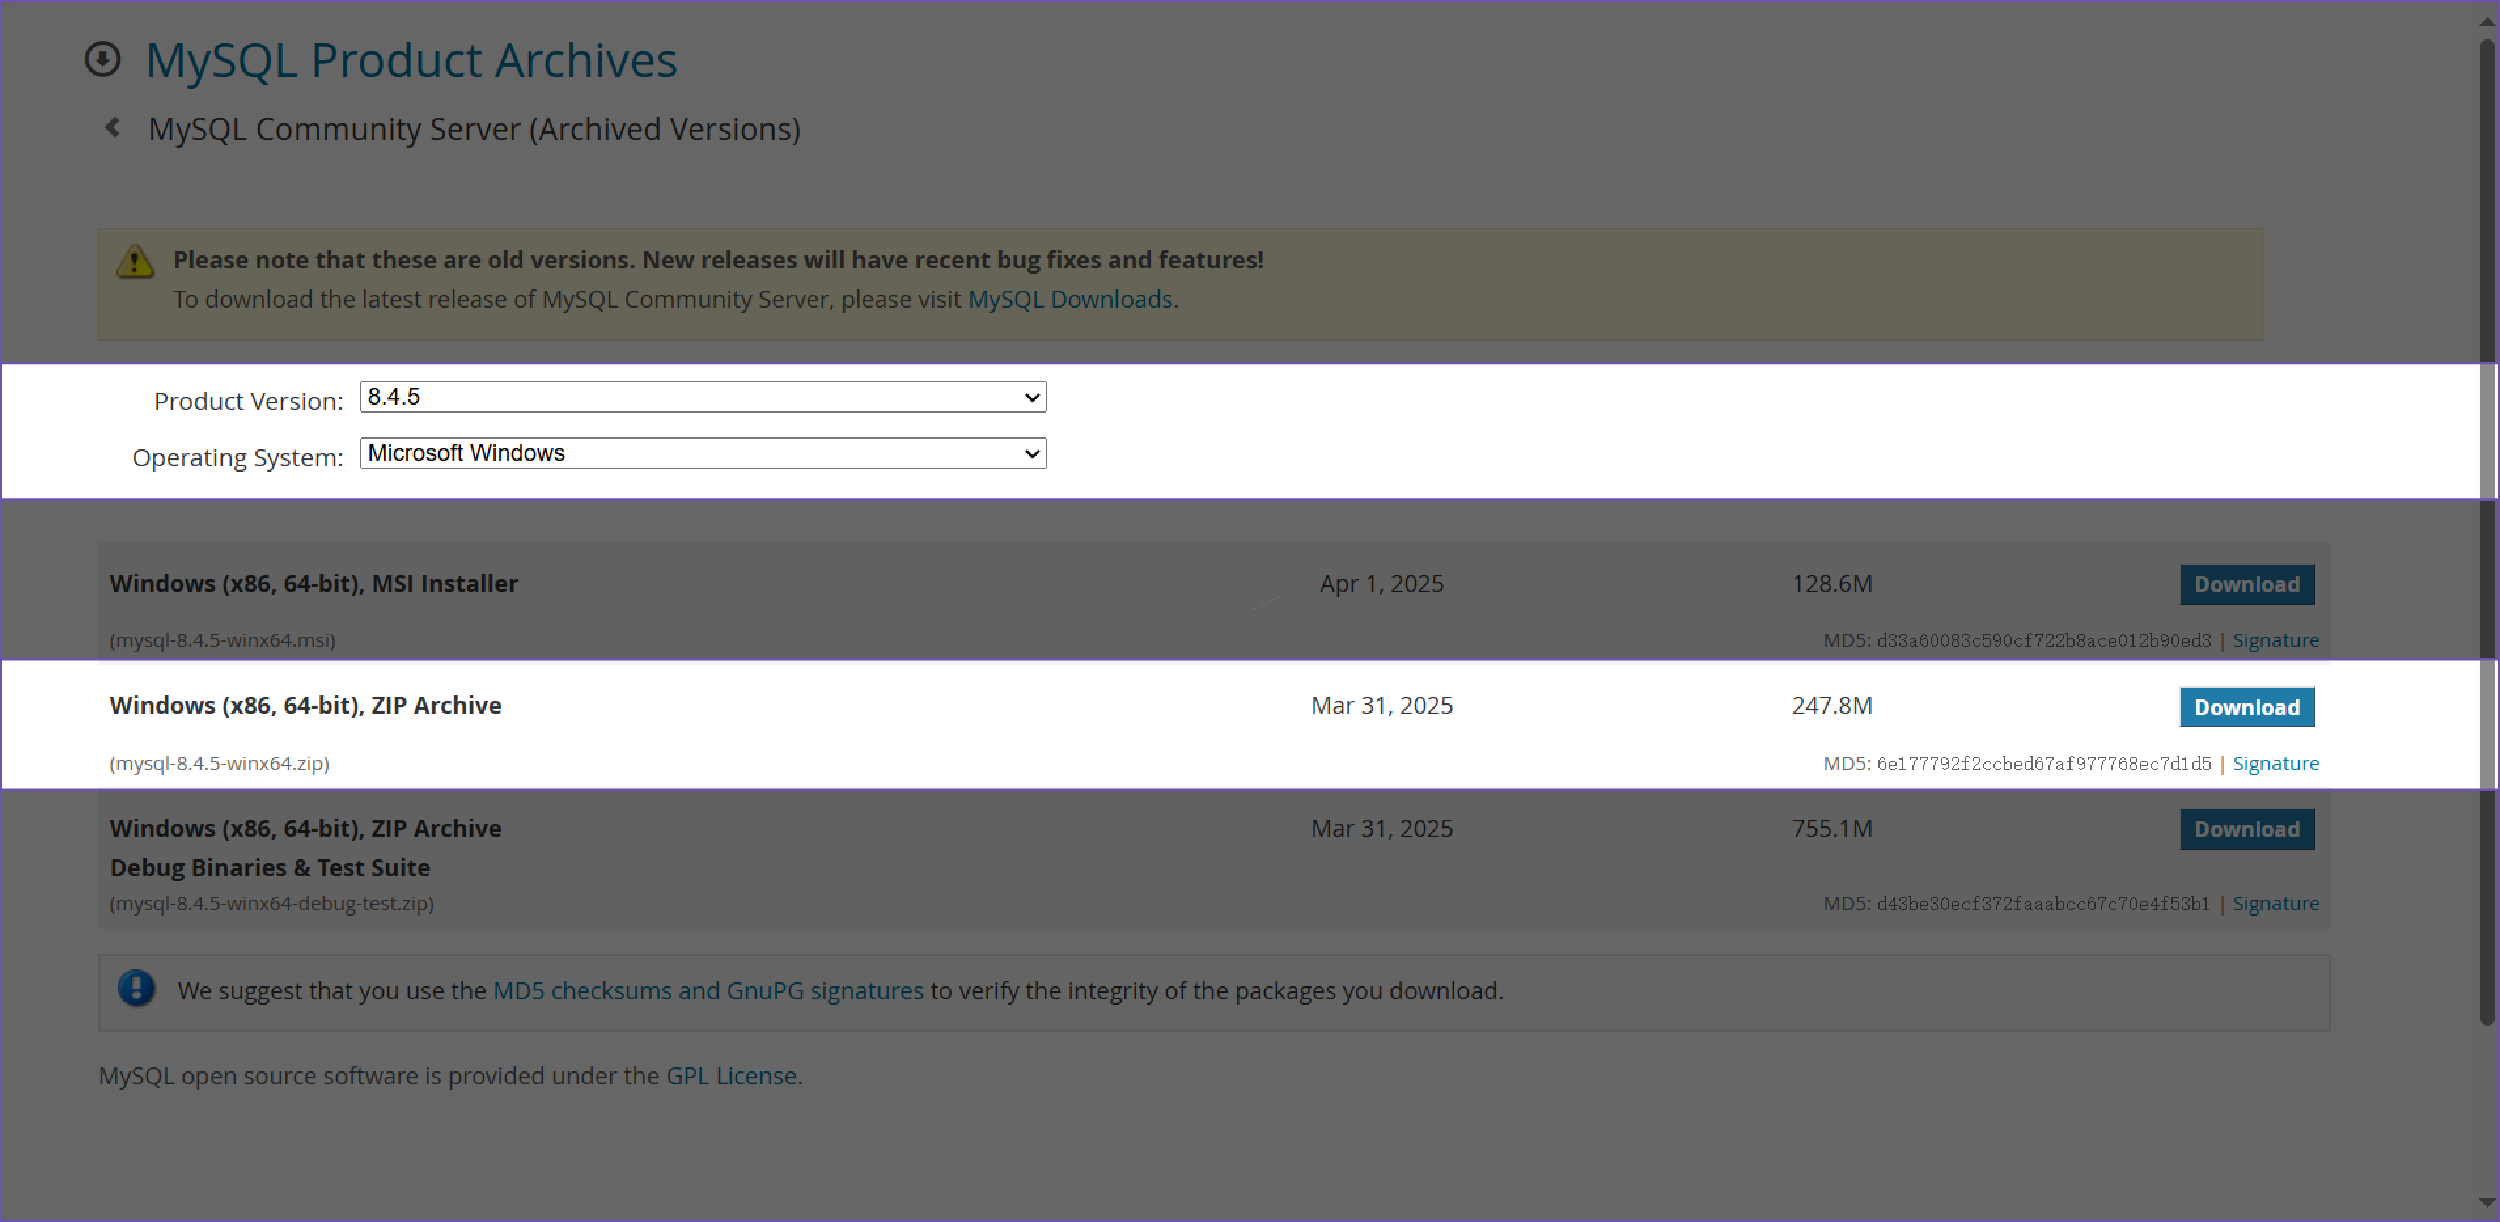Click the 755.1M size value

coord(1832,829)
